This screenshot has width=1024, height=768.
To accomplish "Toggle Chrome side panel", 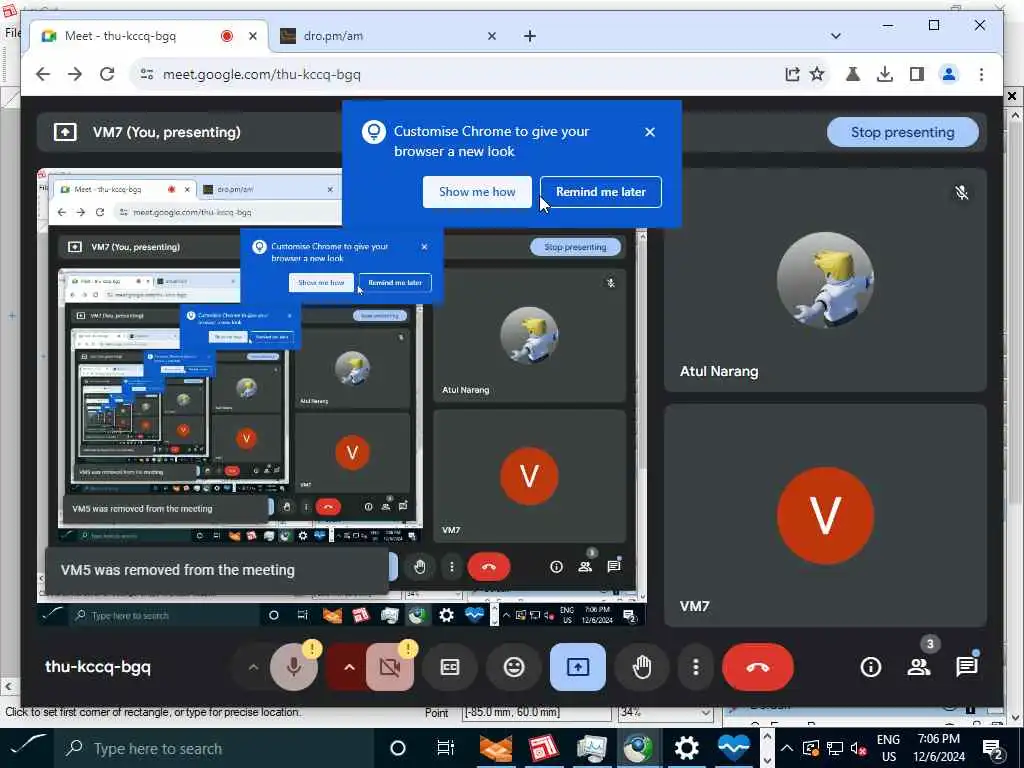I will [x=917, y=74].
